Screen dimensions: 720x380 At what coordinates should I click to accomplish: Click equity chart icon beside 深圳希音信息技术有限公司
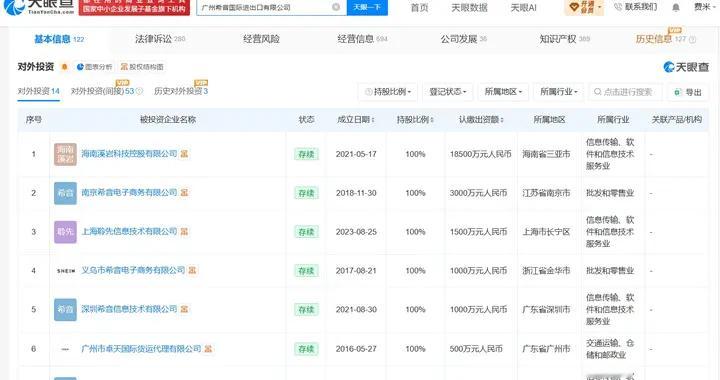[x=184, y=309]
